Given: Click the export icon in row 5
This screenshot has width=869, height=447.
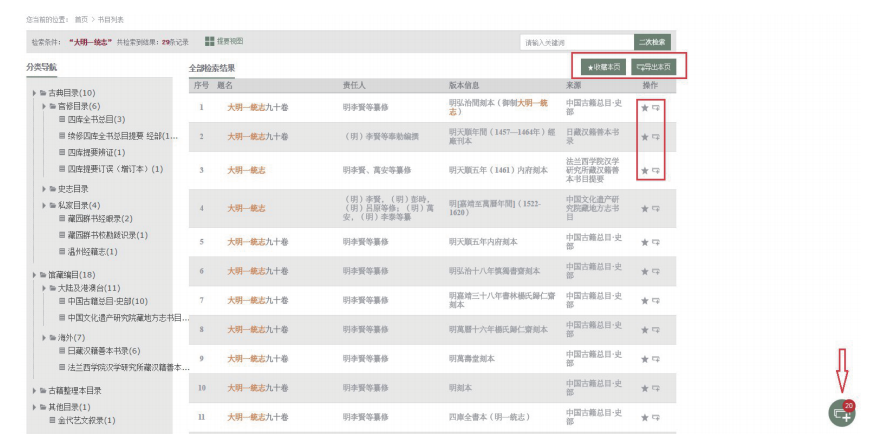Looking at the screenshot, I should click(x=656, y=241).
